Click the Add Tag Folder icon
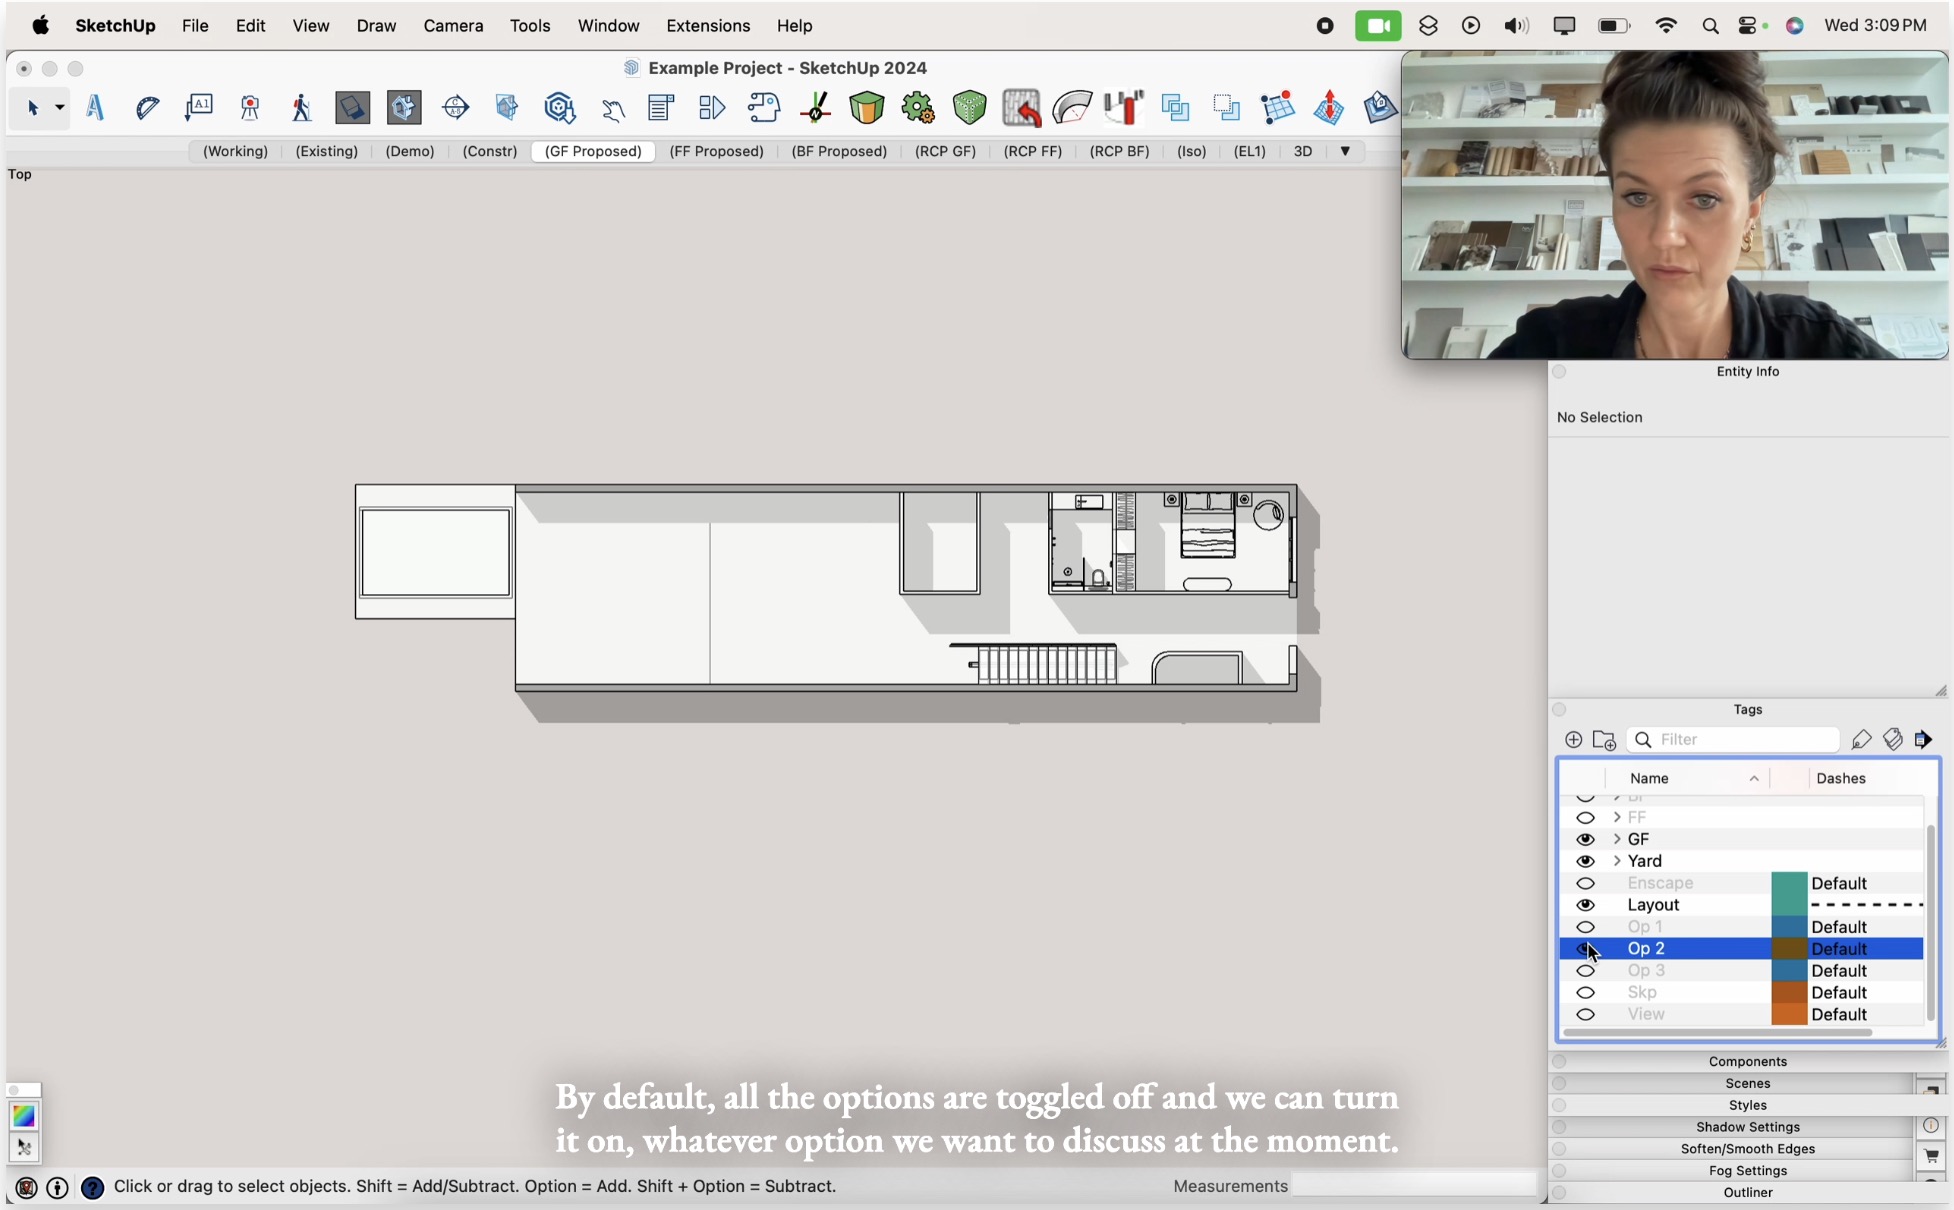Screen dimensions: 1954x1210 (1606, 740)
